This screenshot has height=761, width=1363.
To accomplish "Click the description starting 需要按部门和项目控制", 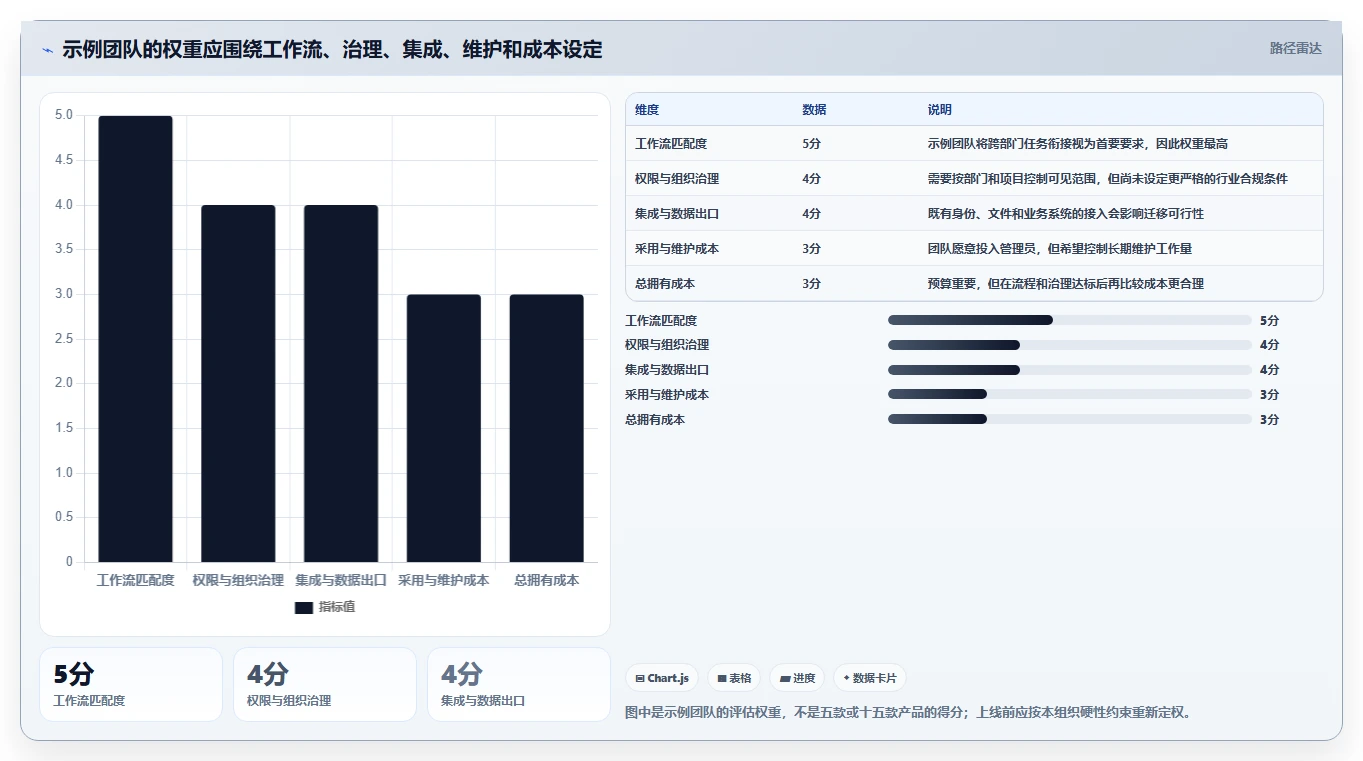I will pyautogui.click(x=1108, y=179).
